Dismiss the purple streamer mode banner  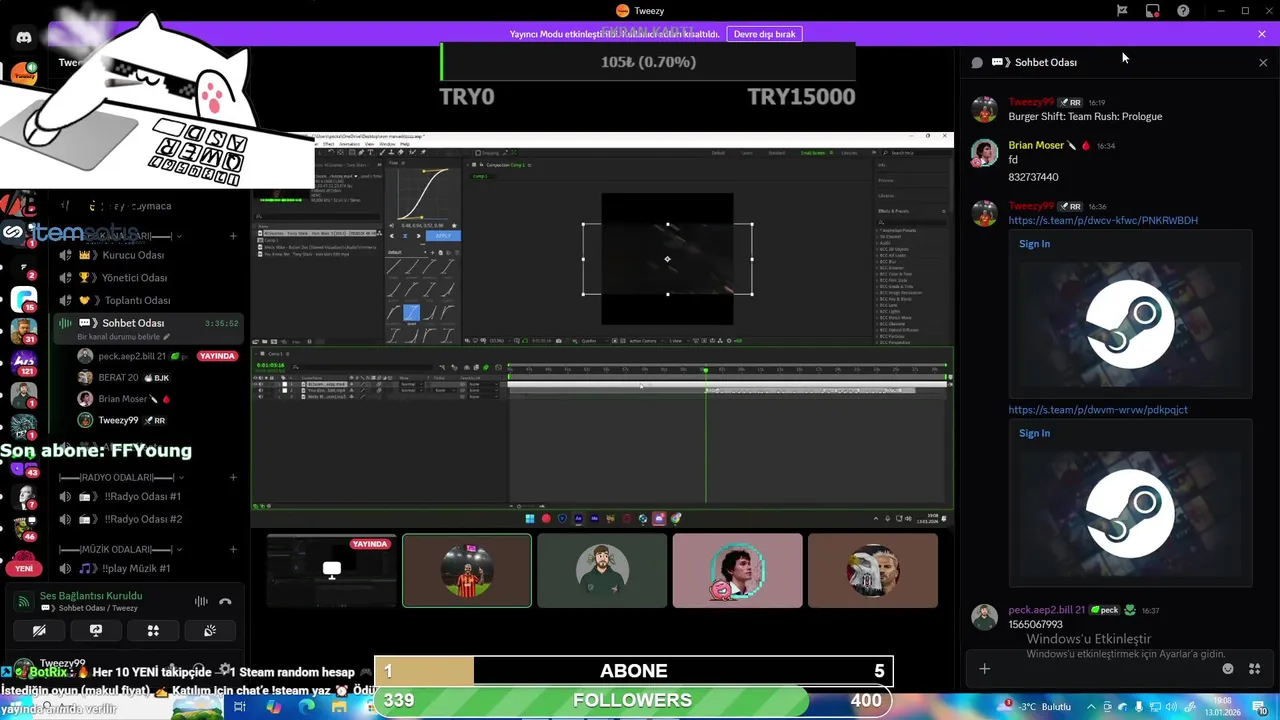pos(1262,34)
